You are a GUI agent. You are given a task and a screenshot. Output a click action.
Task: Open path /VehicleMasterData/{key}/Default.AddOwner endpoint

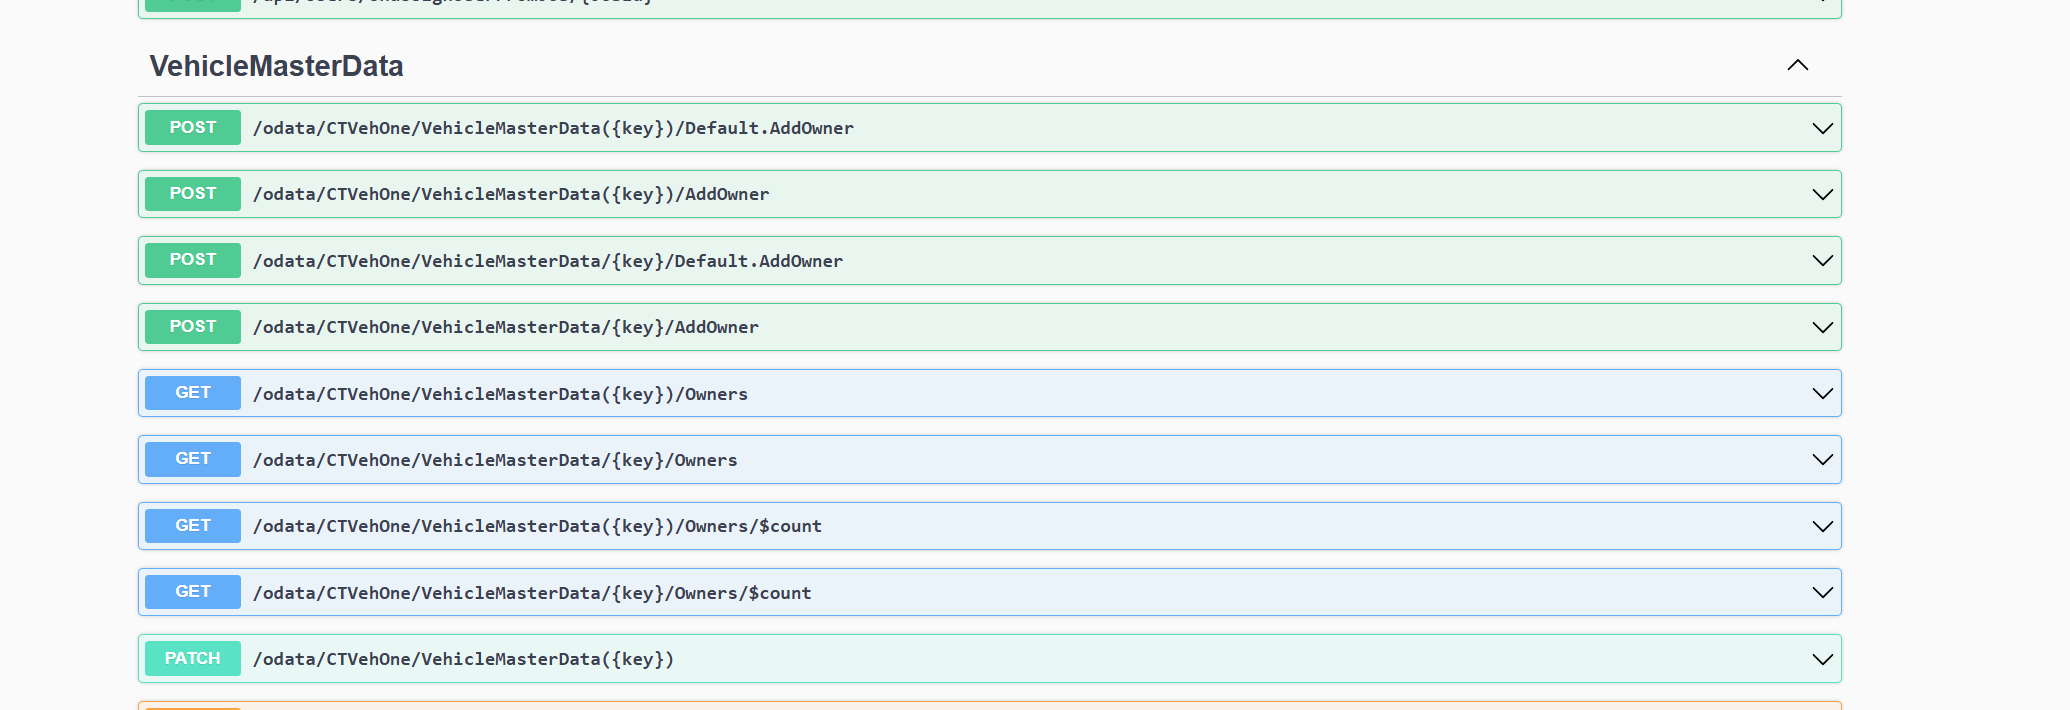(547, 261)
